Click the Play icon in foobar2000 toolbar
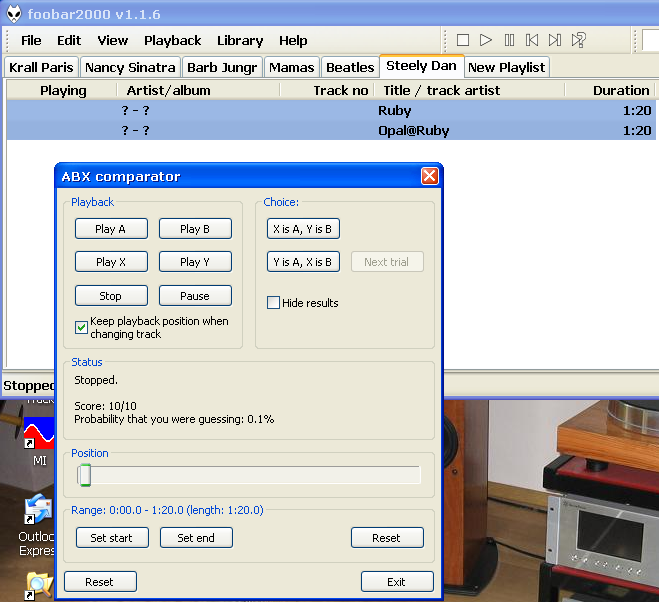The width and height of the screenshot is (659, 602). [486, 40]
